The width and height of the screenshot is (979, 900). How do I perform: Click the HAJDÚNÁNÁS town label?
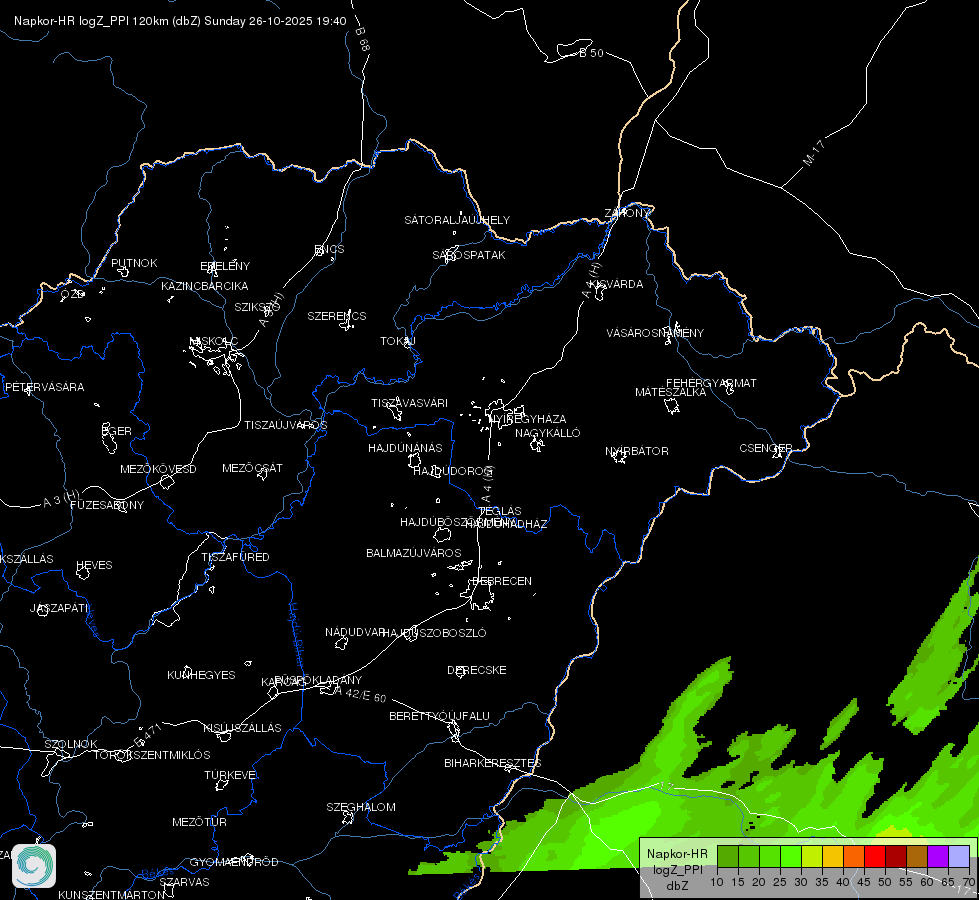point(405,448)
